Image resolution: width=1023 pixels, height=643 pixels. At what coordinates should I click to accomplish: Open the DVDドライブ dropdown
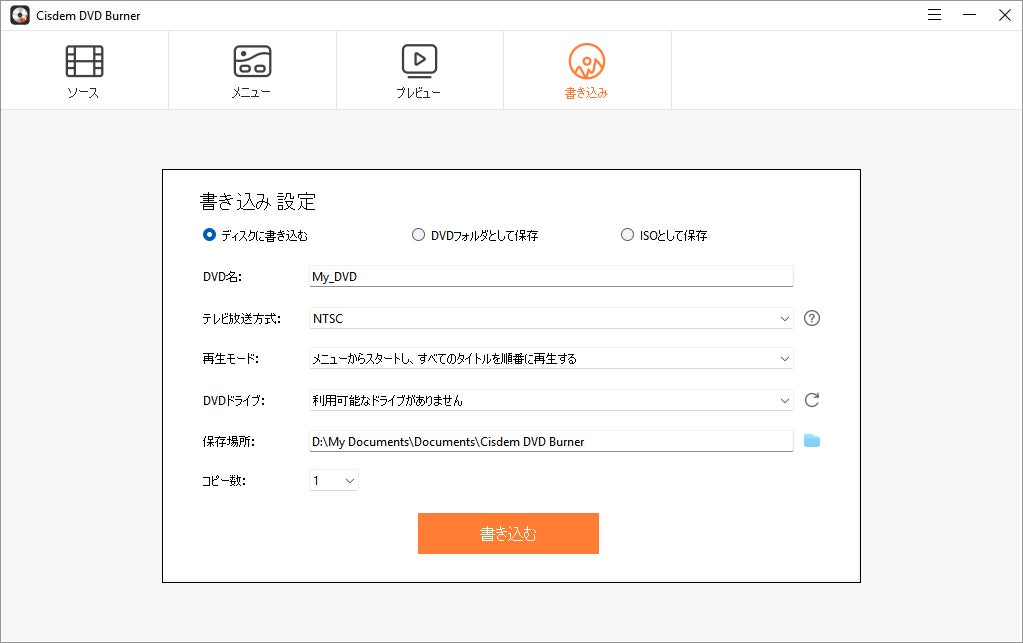click(x=551, y=400)
